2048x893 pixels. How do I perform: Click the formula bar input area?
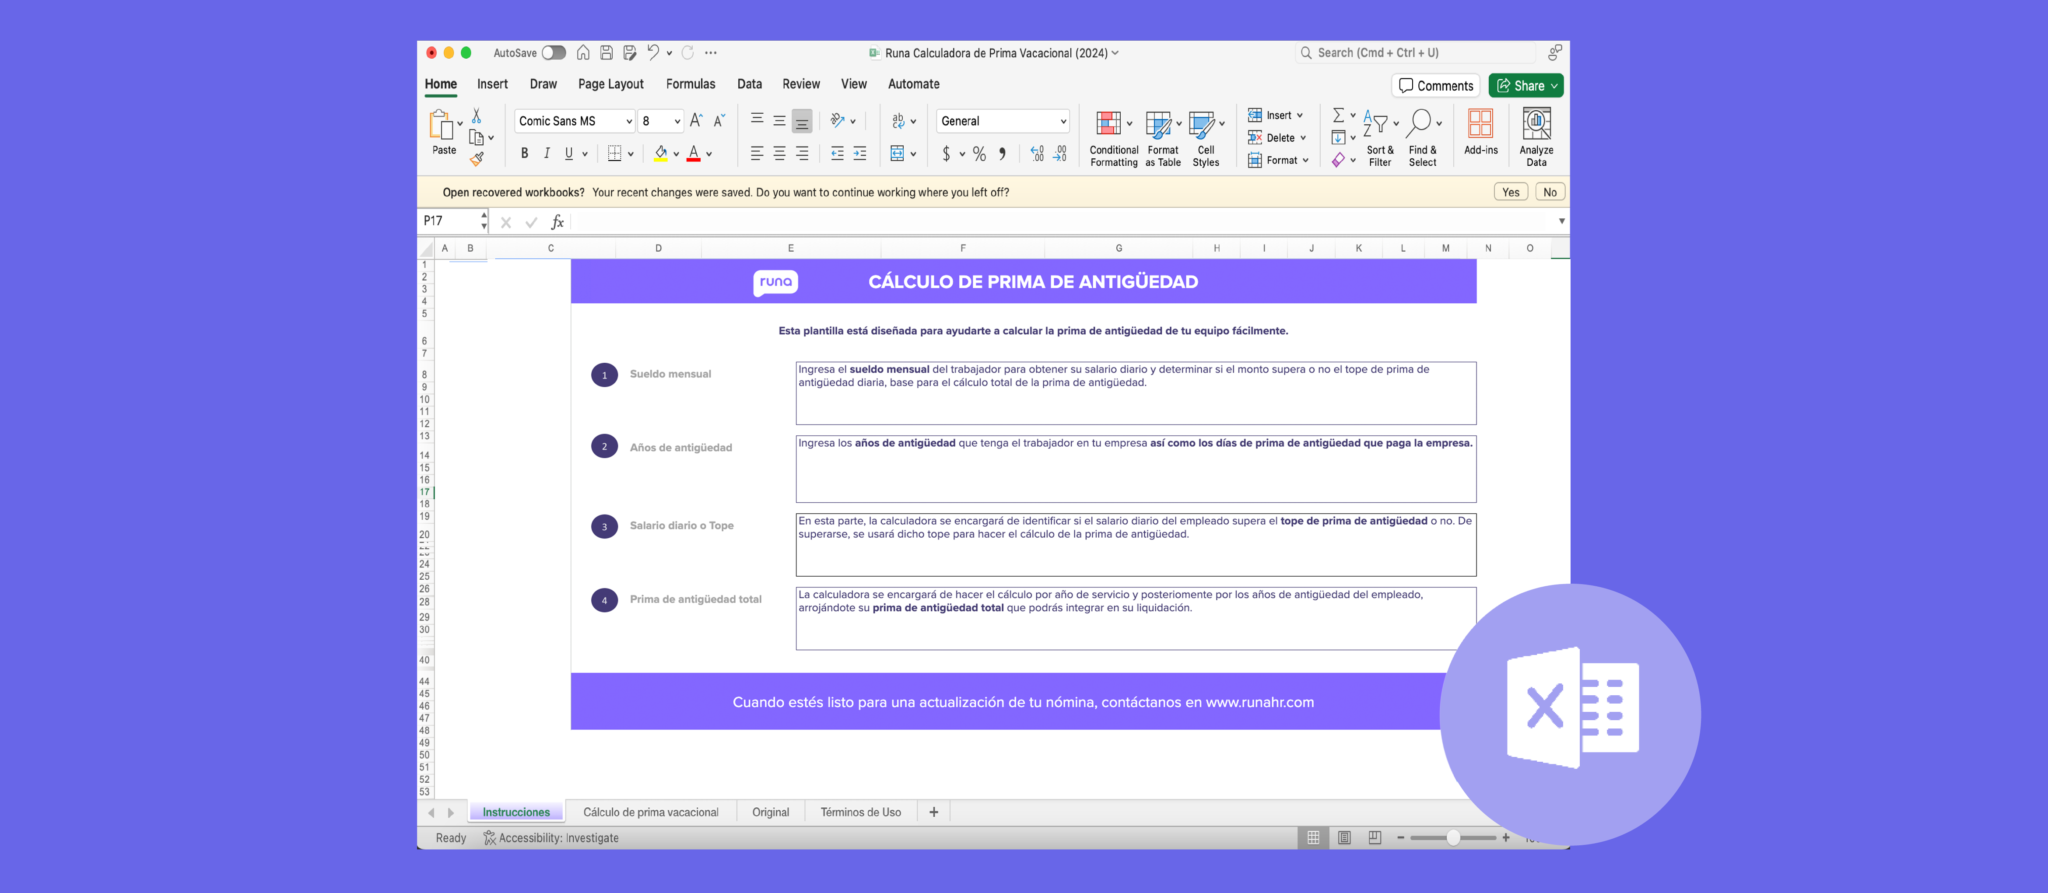[1062, 221]
